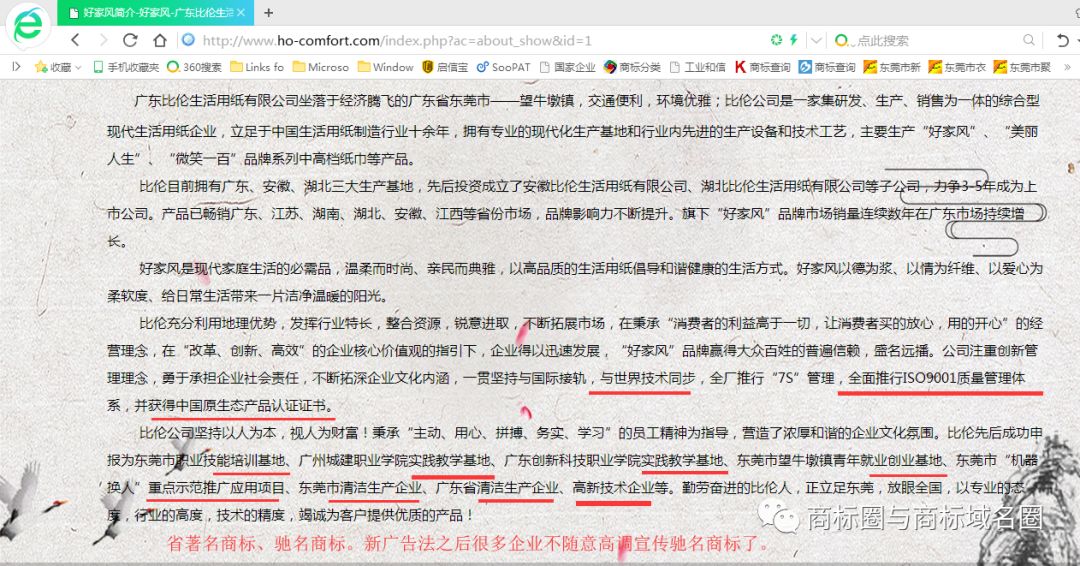
Task: Click the green circular icon in address bar
Action: pyautogui.click(x=776, y=40)
